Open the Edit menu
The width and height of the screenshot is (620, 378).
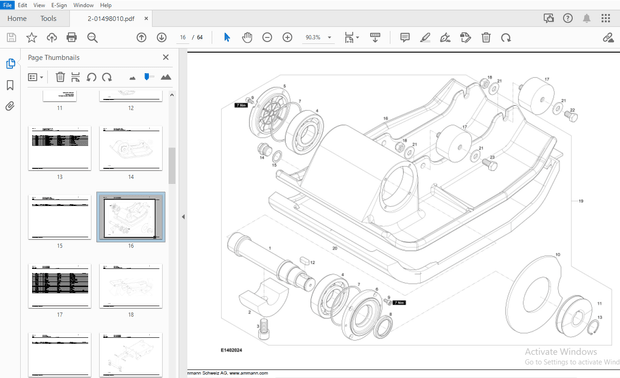click(23, 5)
